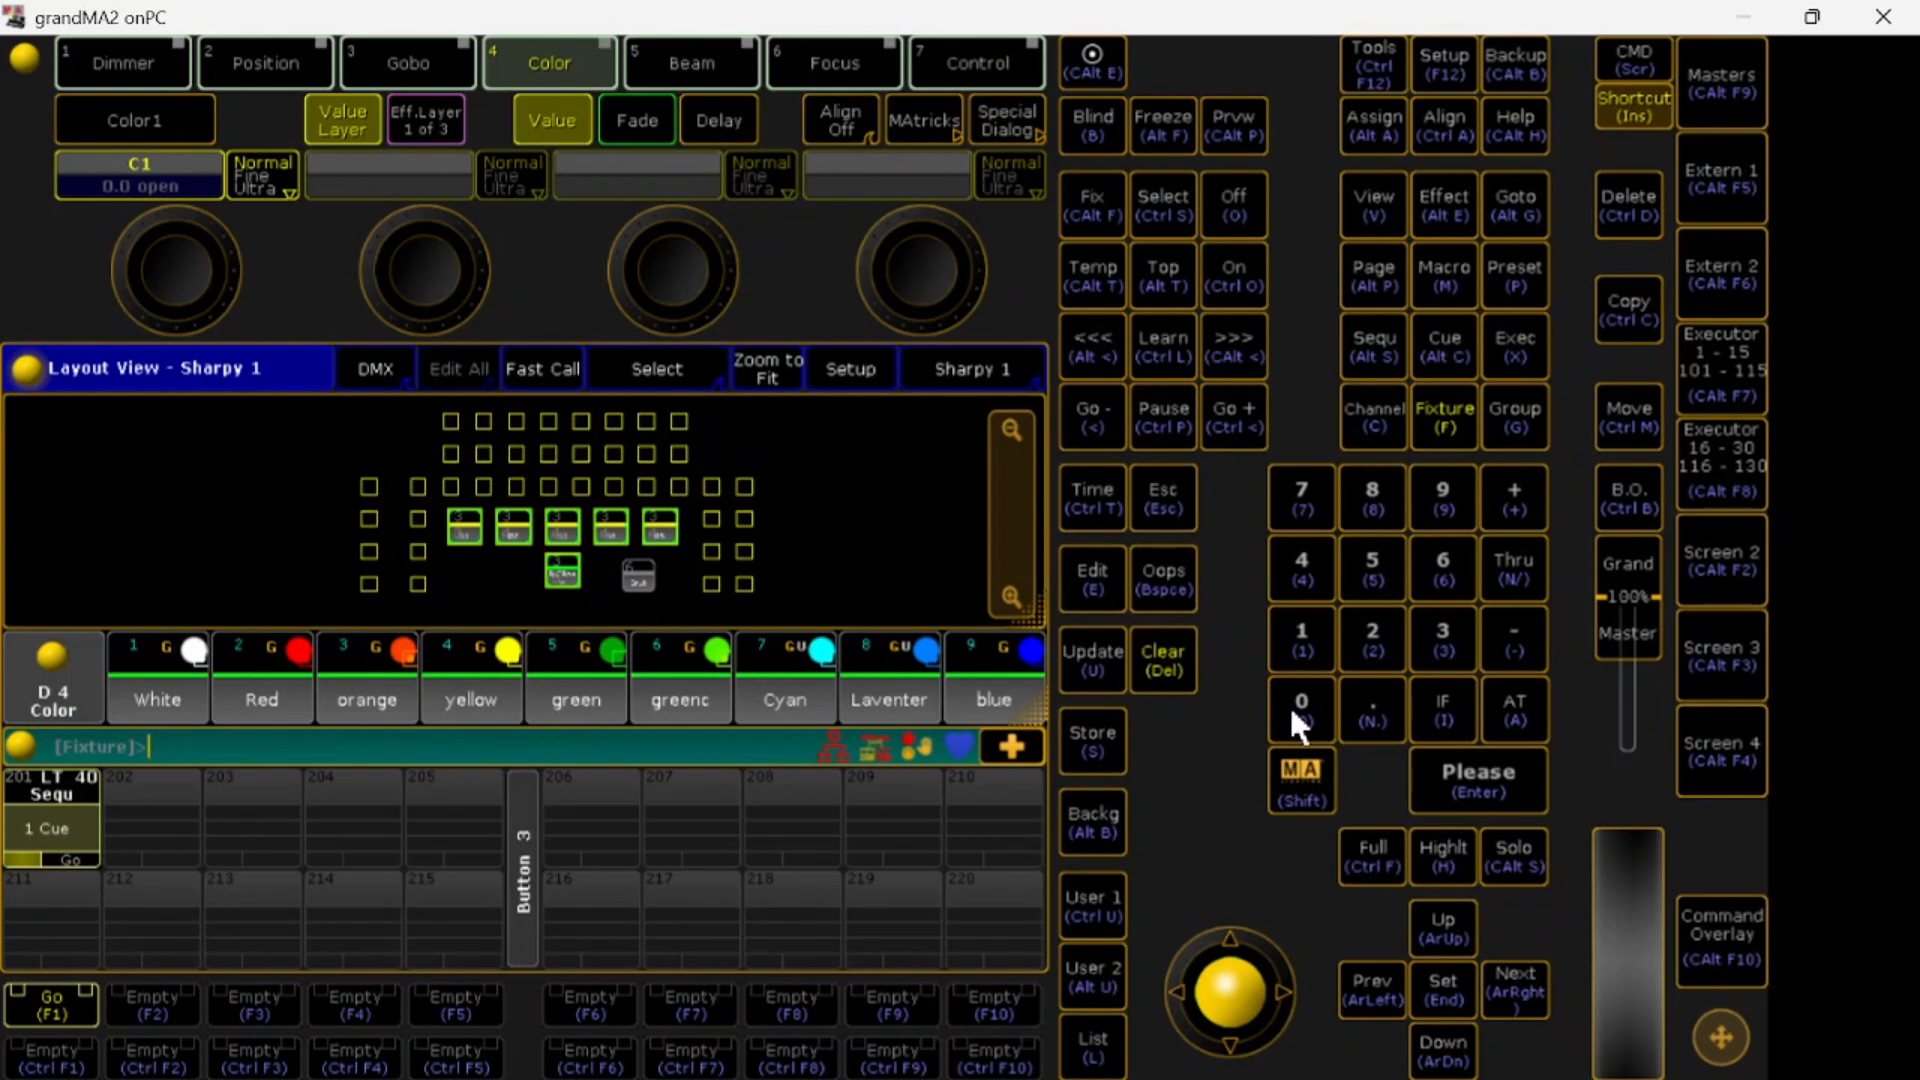Open fourth Normal Fine Ultra resolution dropdown
This screenshot has width=1920, height=1080.
pyautogui.click(x=1010, y=176)
